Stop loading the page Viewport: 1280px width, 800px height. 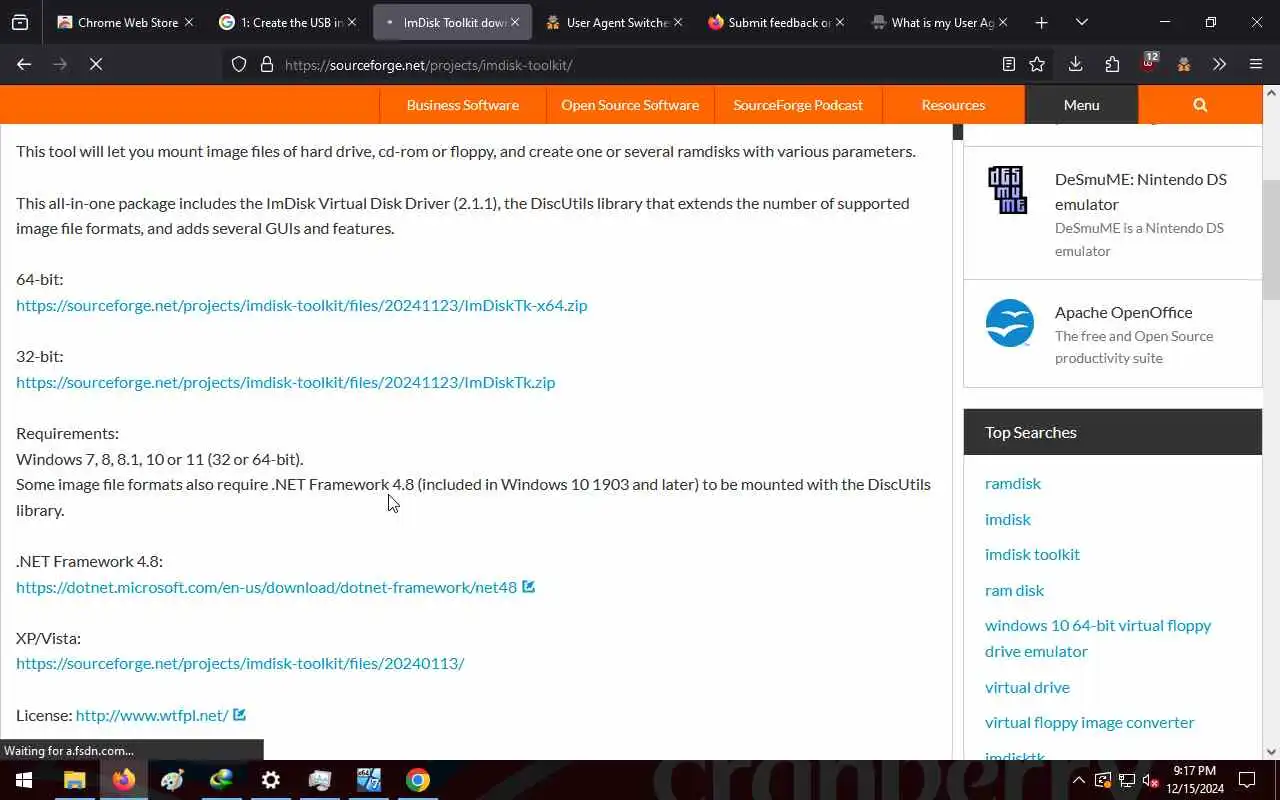[96, 64]
